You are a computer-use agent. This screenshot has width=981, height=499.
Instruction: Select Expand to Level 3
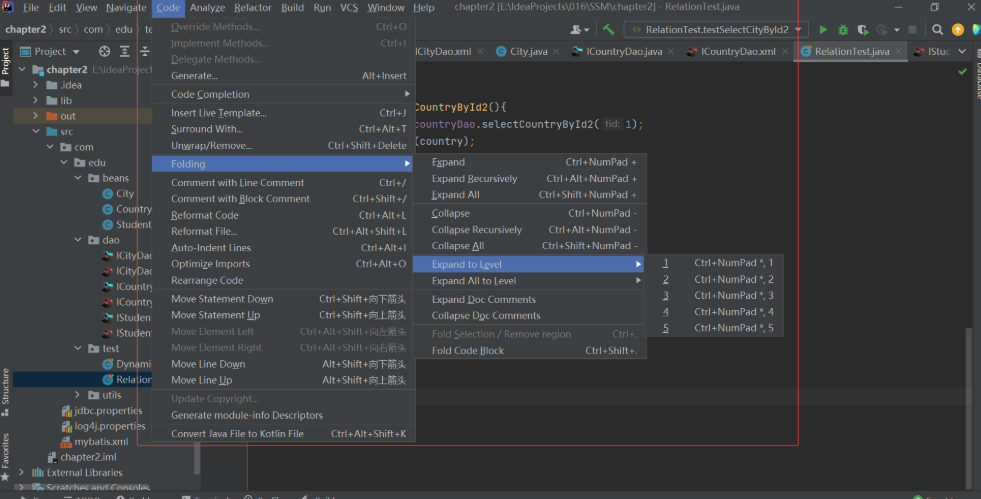714,295
